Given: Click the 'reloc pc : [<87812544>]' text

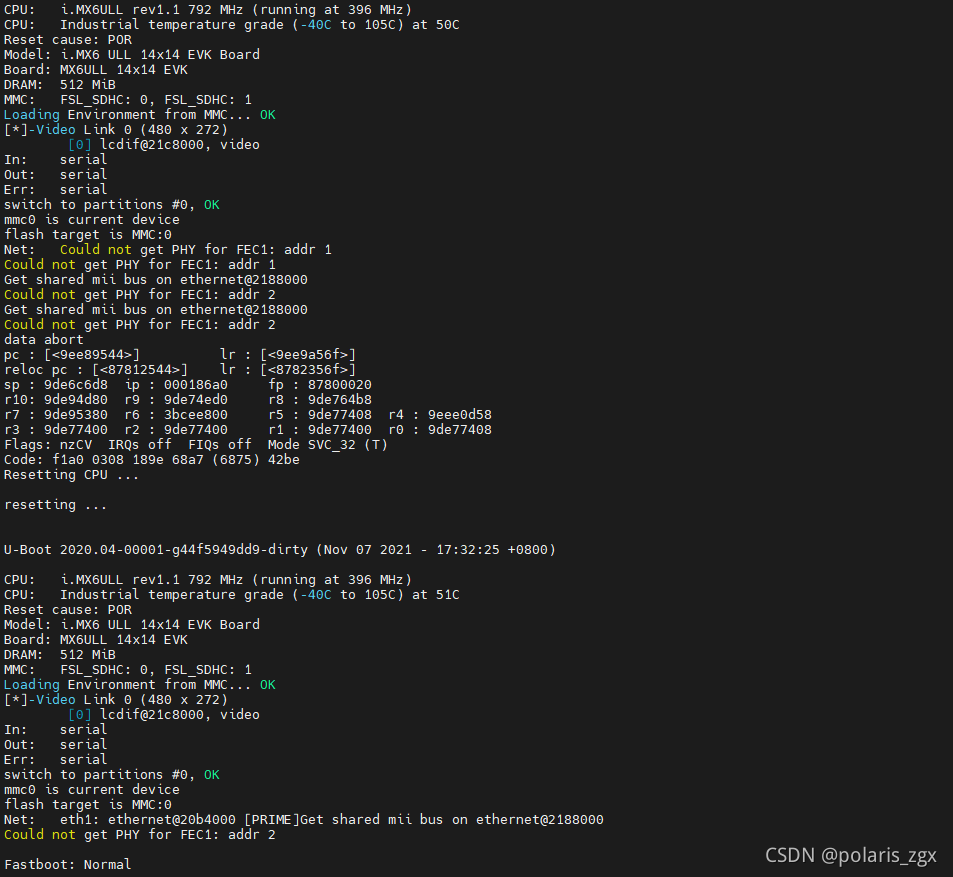Looking at the screenshot, I should coord(96,370).
